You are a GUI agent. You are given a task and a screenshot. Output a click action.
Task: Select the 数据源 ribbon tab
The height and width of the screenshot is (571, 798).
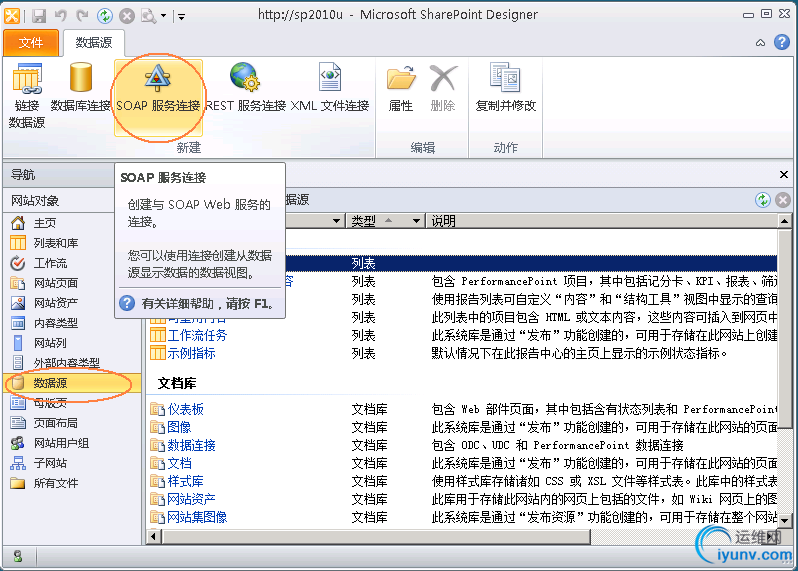[94, 43]
